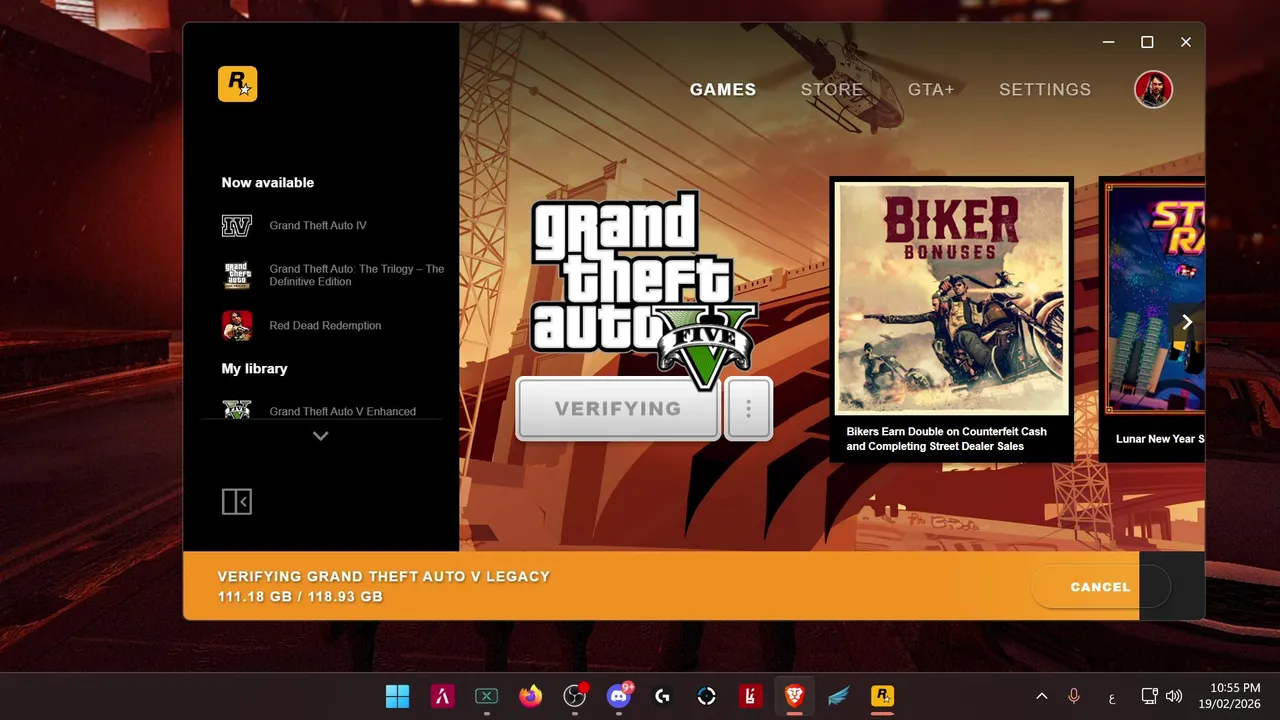Open the SETTINGS tab
Screen dimensions: 1280x720
[x=1045, y=89]
